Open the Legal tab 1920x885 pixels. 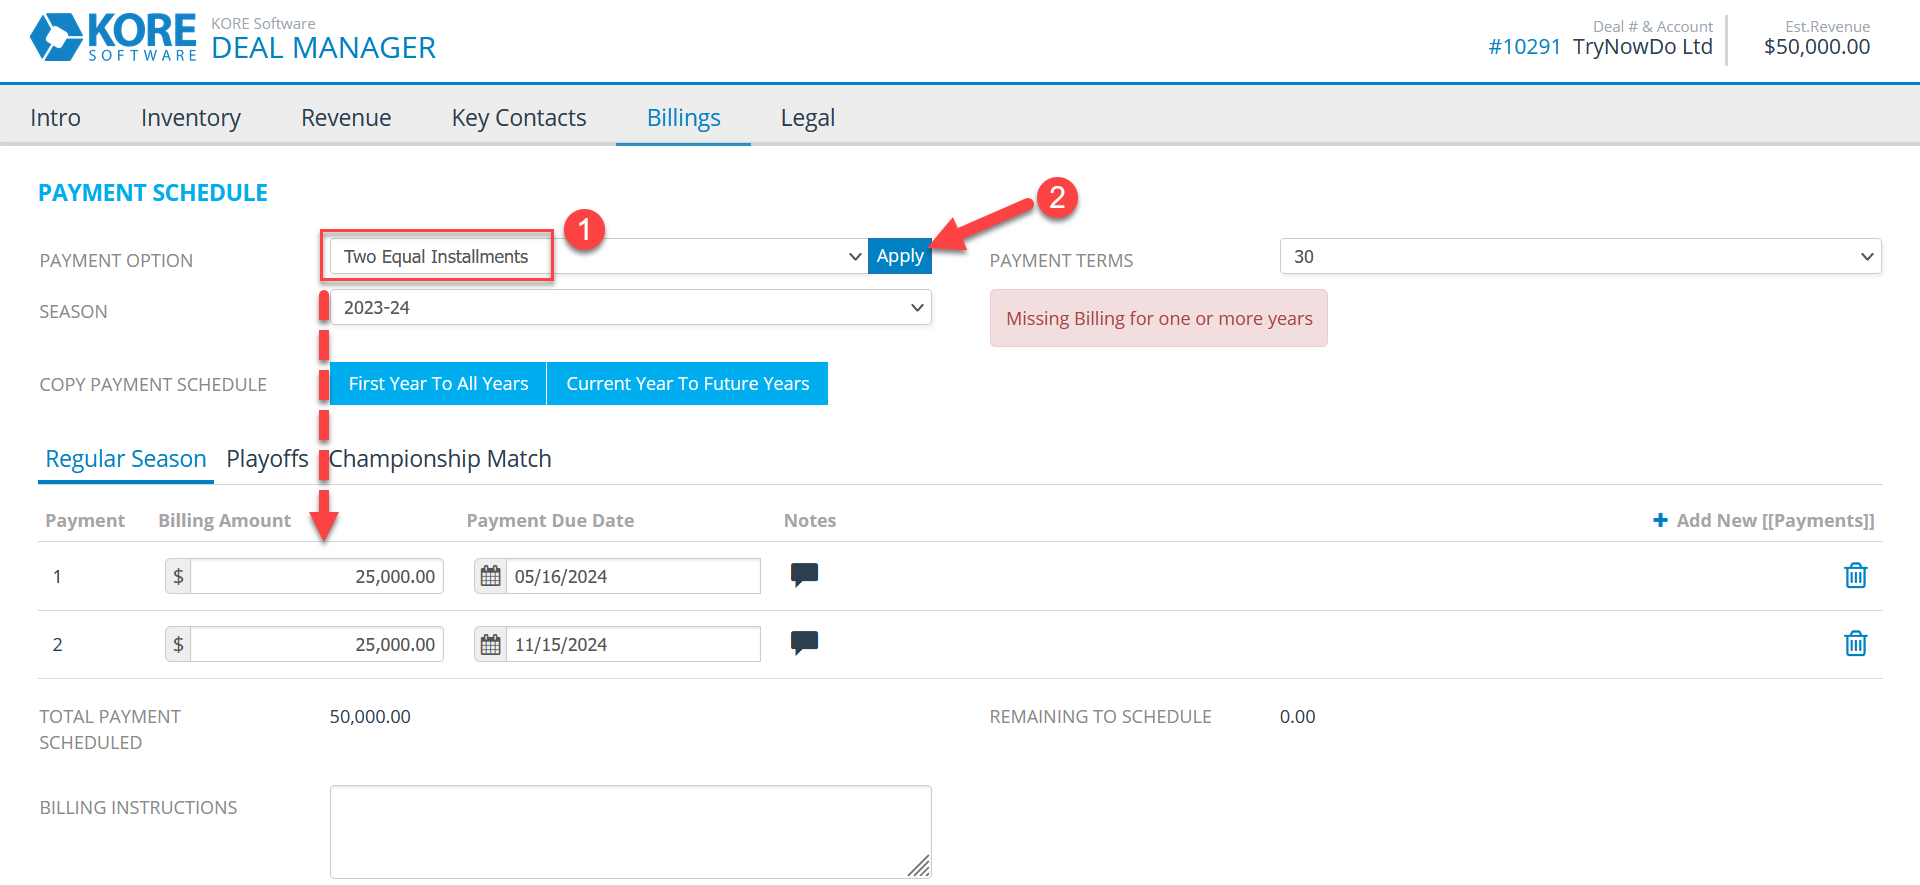pyautogui.click(x=808, y=117)
